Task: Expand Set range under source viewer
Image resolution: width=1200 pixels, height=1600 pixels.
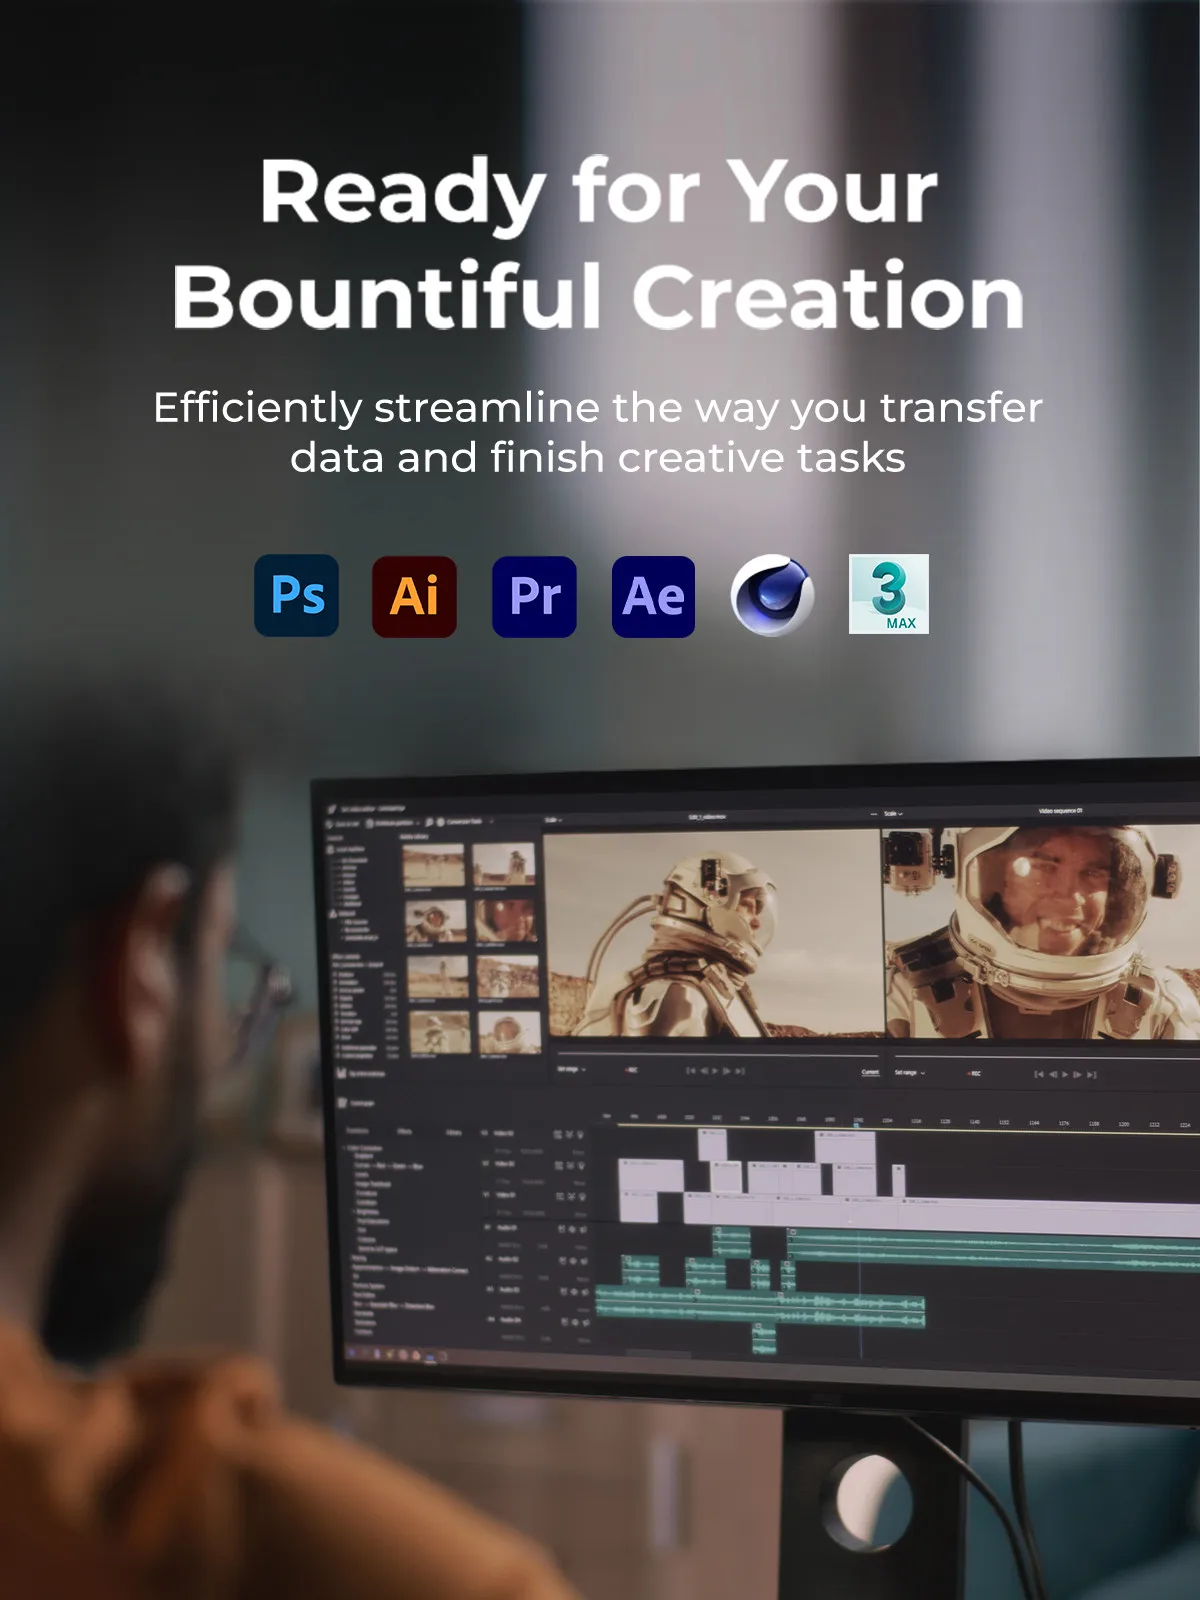Action: 571,1069
